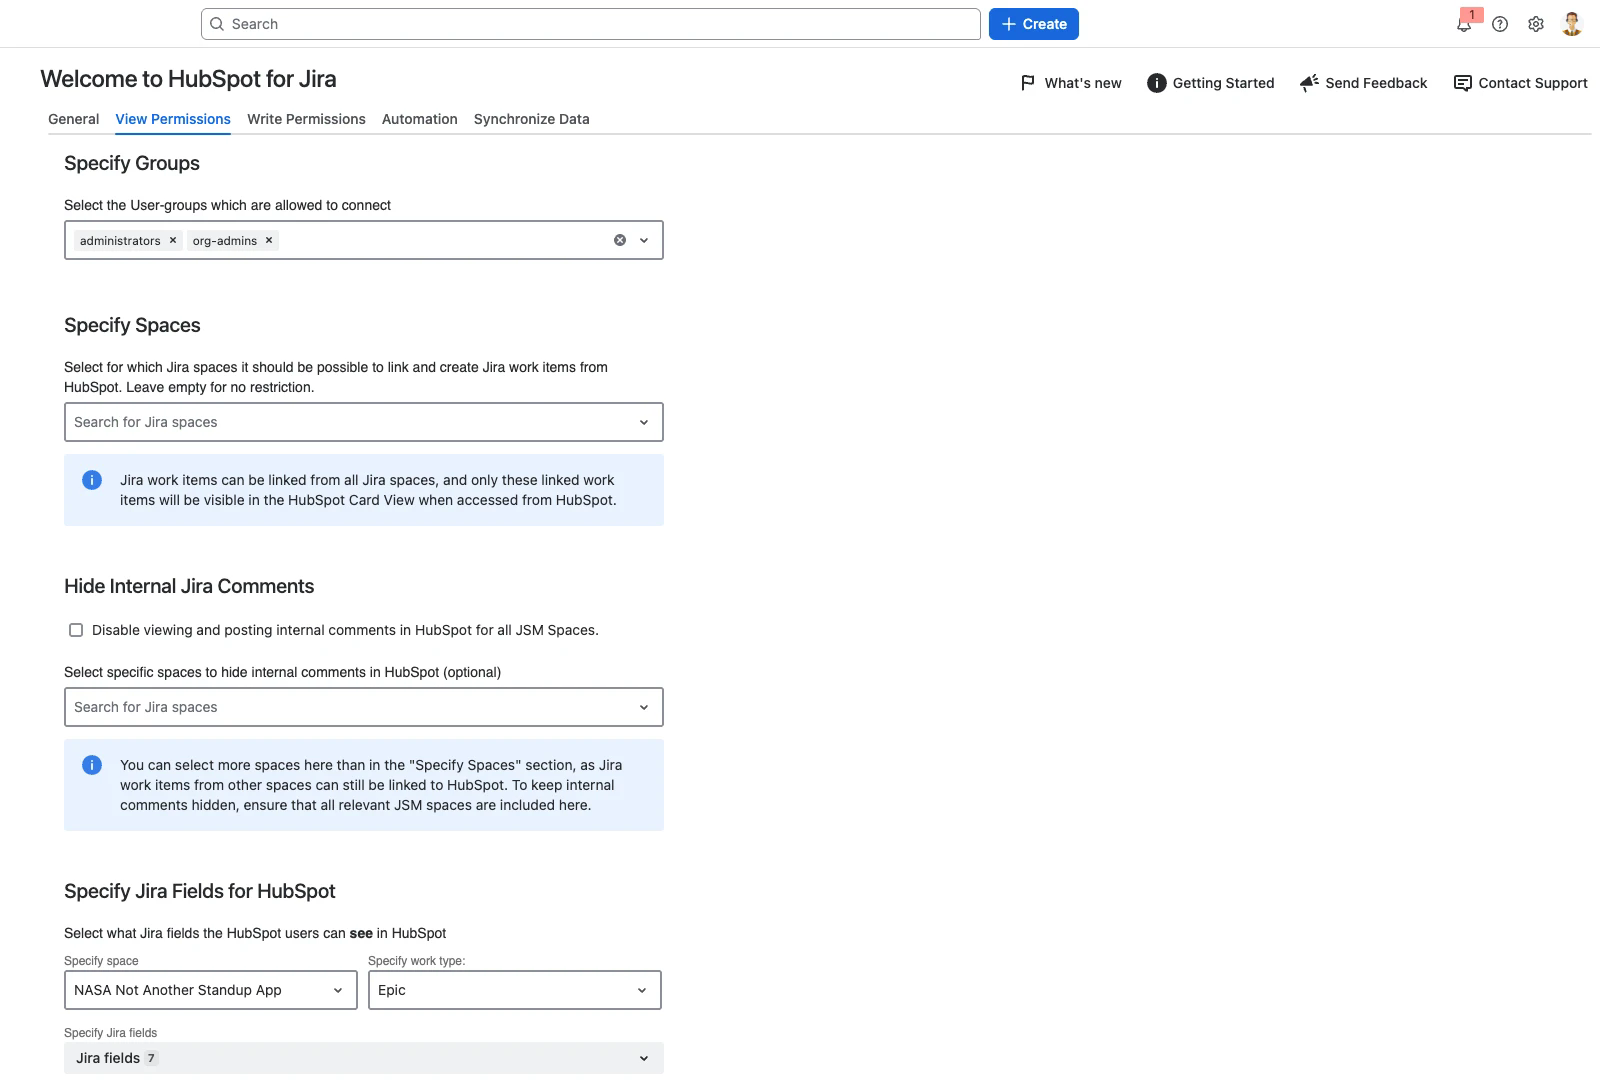Click the What's new flag icon
Image resolution: width=1600 pixels, height=1080 pixels.
pyautogui.click(x=1028, y=83)
